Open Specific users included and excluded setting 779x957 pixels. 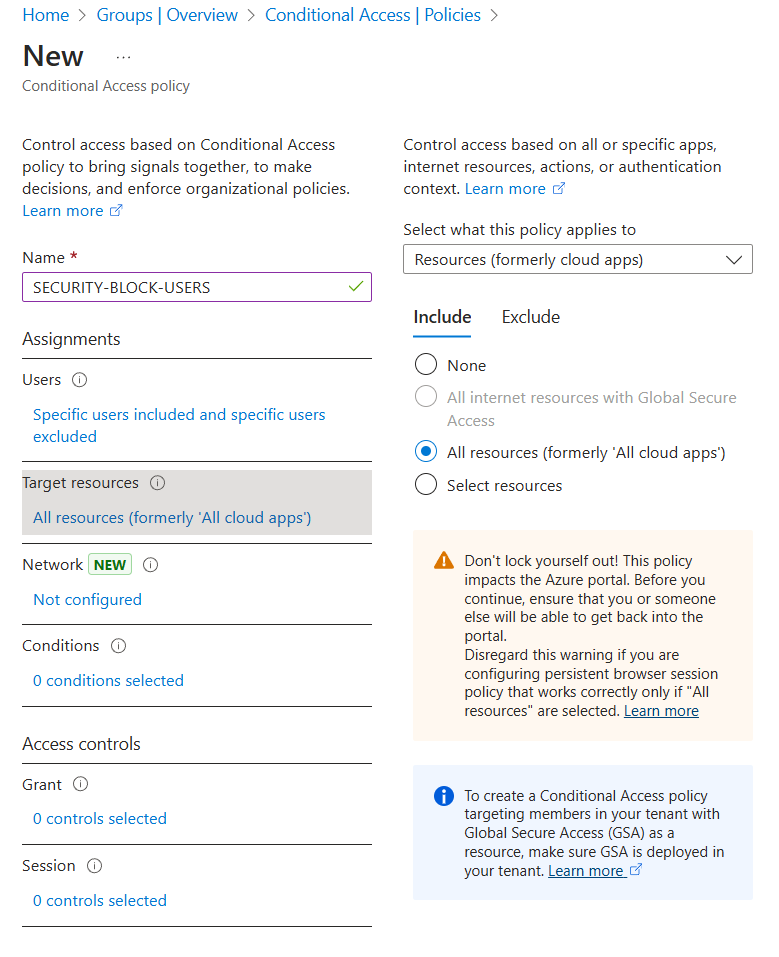(x=179, y=425)
